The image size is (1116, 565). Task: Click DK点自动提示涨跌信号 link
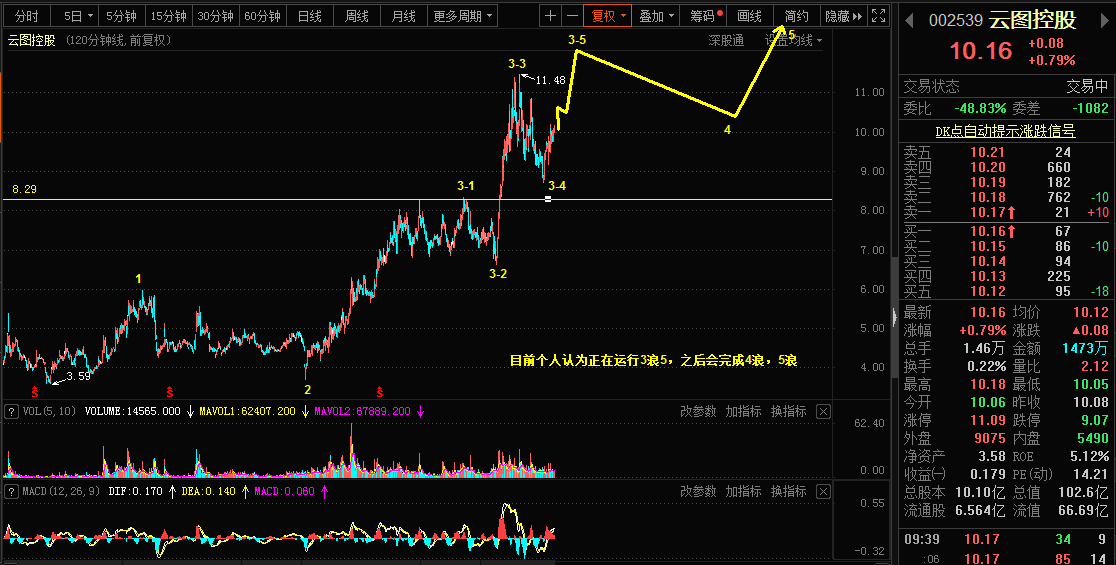[x=1005, y=131]
